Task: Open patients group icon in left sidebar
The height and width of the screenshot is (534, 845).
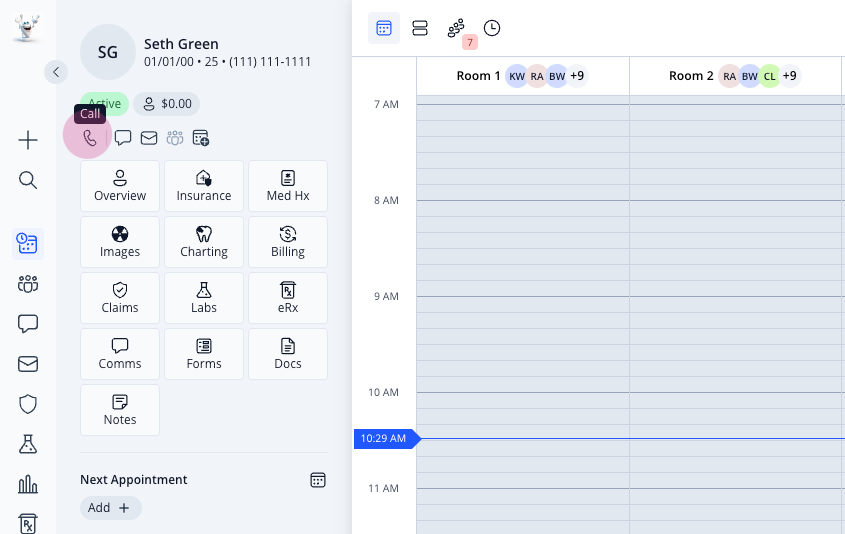Action: [28, 283]
